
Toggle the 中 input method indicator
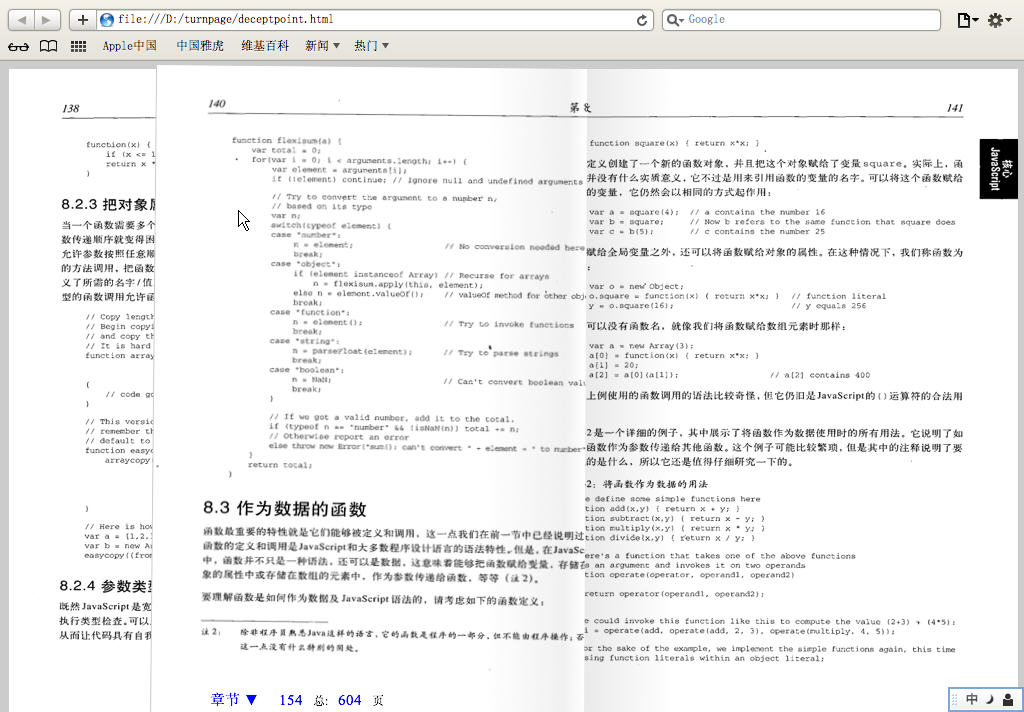pyautogui.click(x=972, y=699)
